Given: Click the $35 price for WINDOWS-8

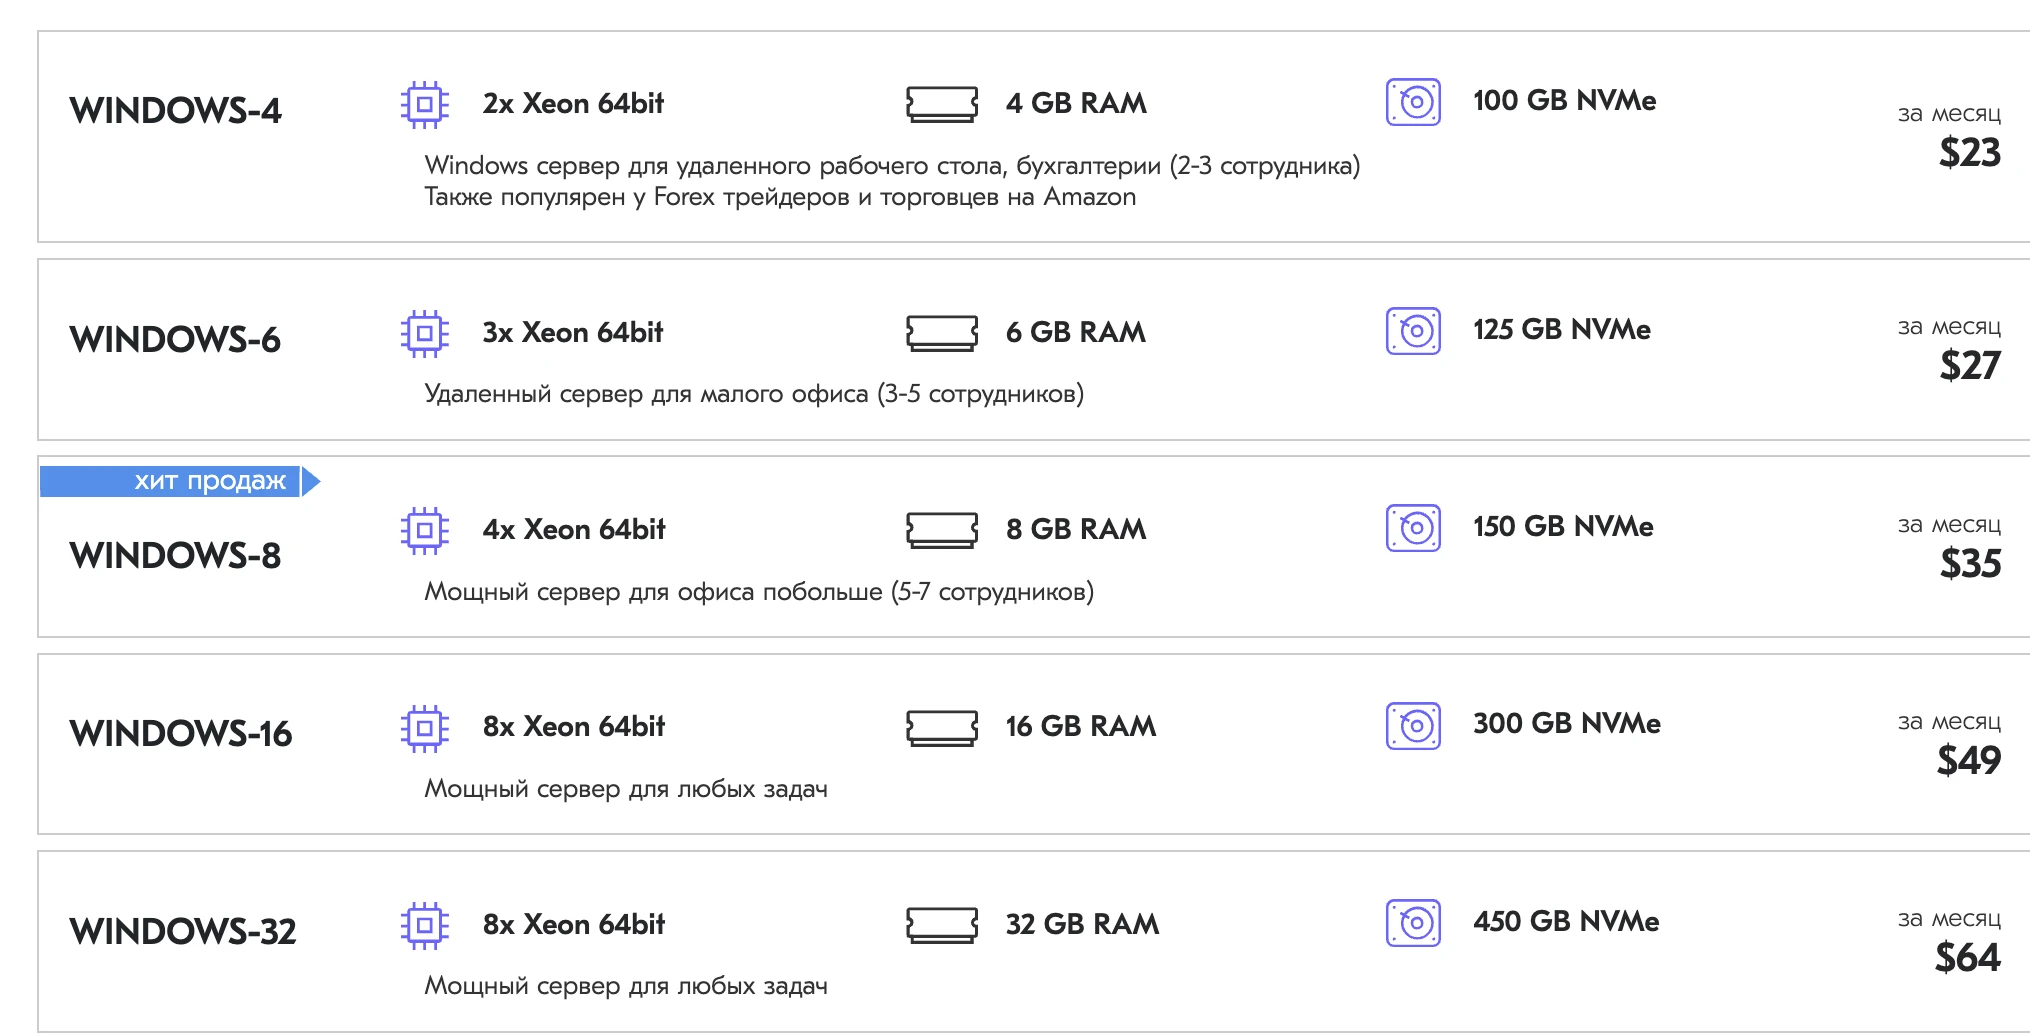Looking at the screenshot, I should 1970,563.
